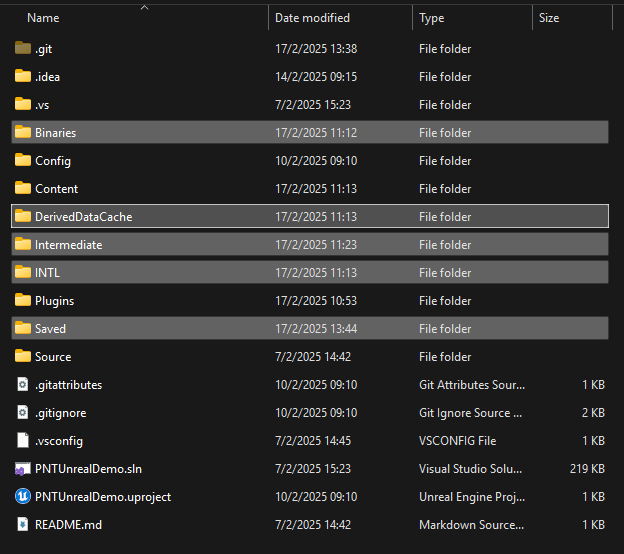Select the .vs folder name
This screenshot has height=554, width=624.
(x=42, y=105)
